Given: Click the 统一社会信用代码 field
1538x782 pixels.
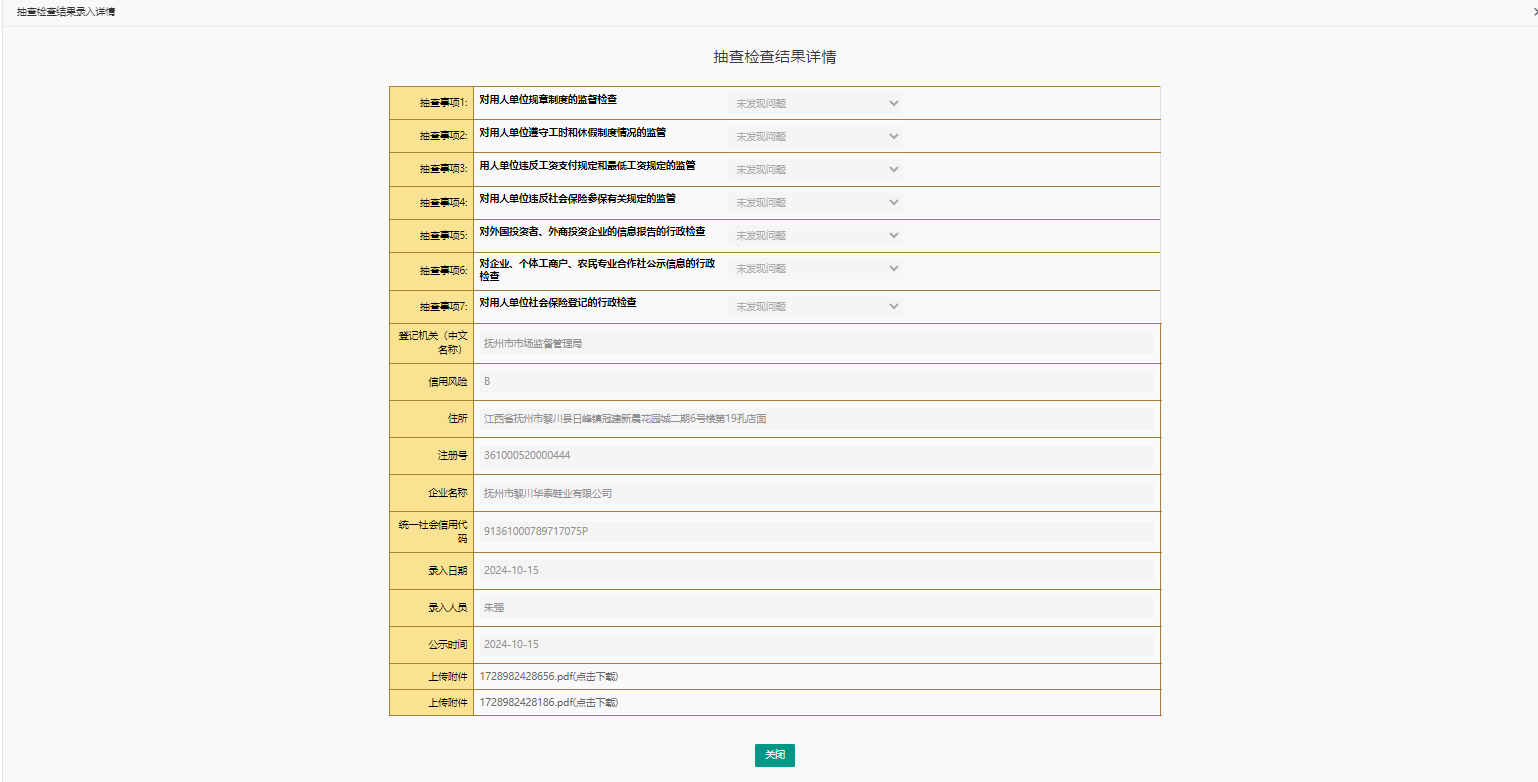Looking at the screenshot, I should click(815, 531).
